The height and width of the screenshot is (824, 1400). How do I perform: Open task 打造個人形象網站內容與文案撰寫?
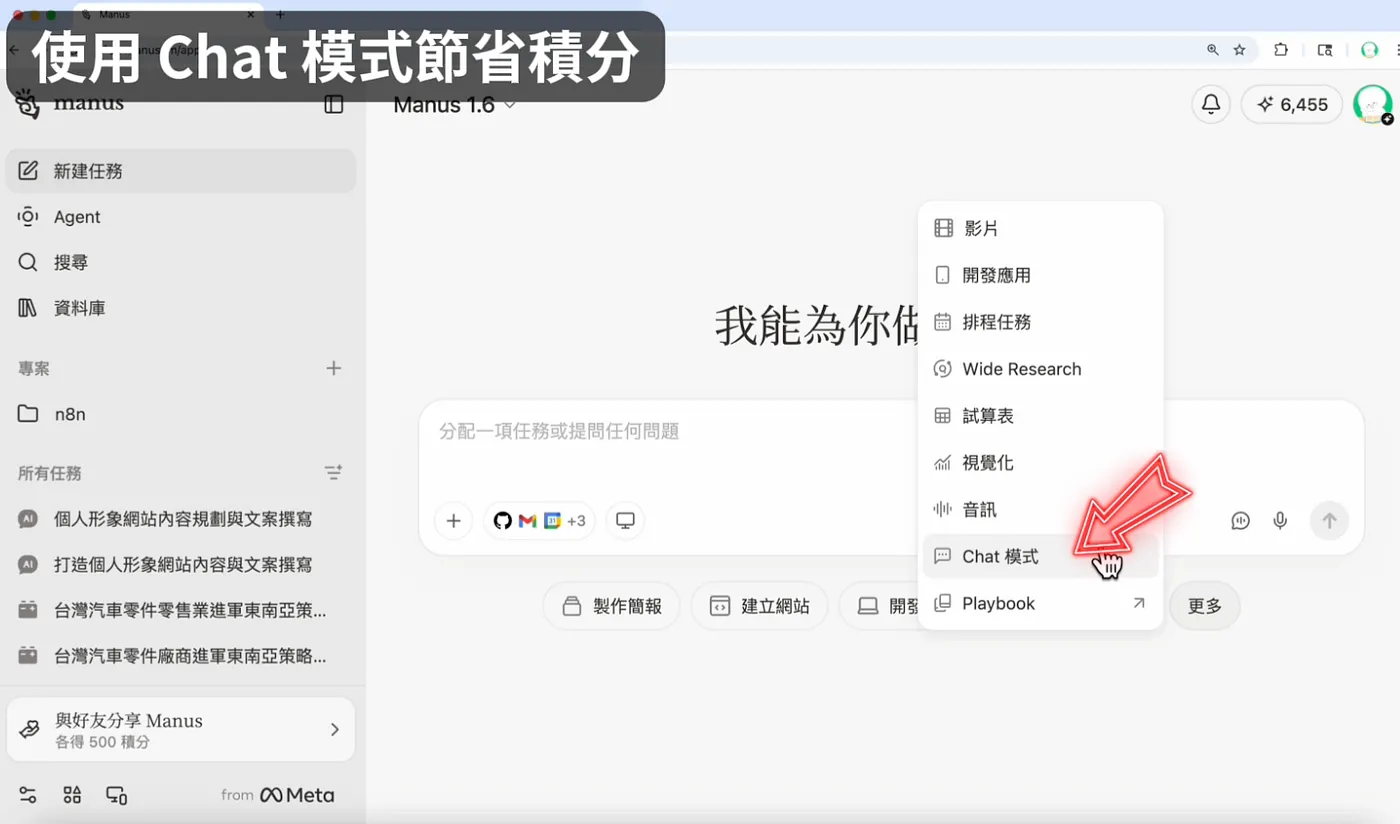tap(181, 565)
